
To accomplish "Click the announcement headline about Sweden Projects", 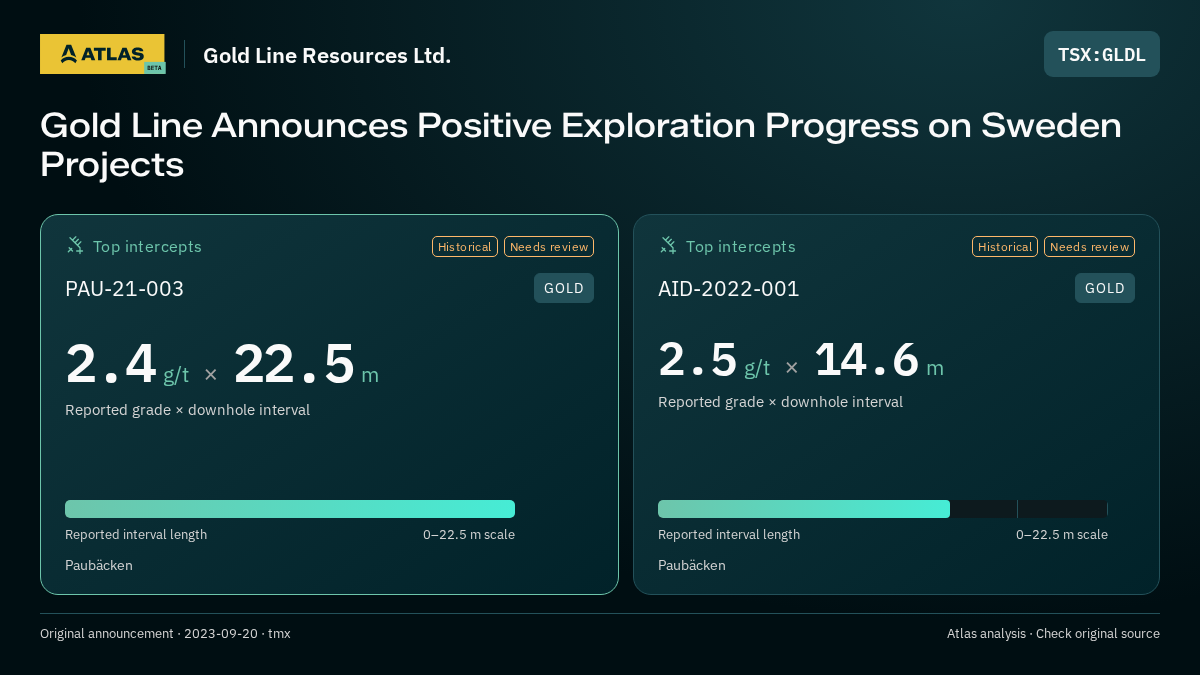I will (581, 144).
